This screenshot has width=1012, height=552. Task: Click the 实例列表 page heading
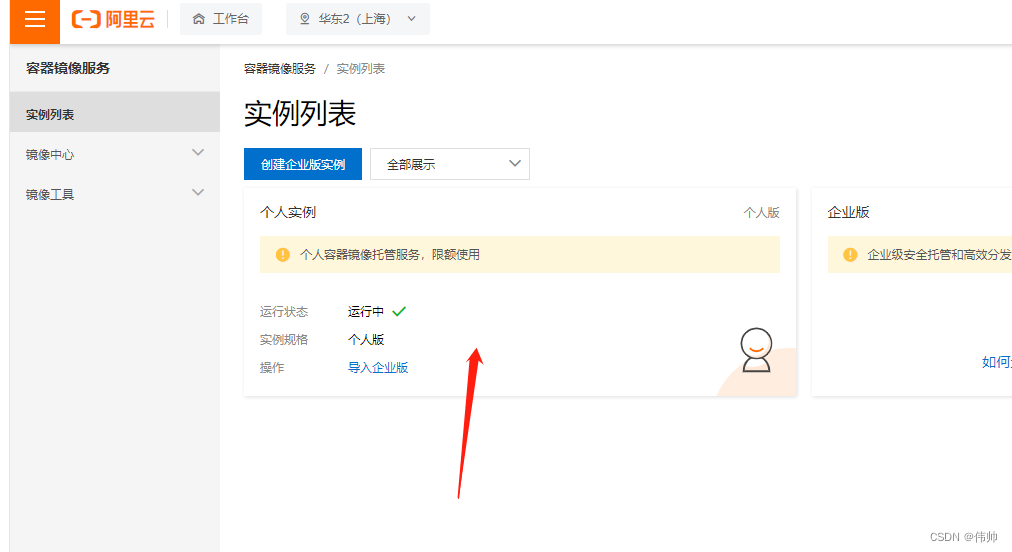click(x=300, y=114)
